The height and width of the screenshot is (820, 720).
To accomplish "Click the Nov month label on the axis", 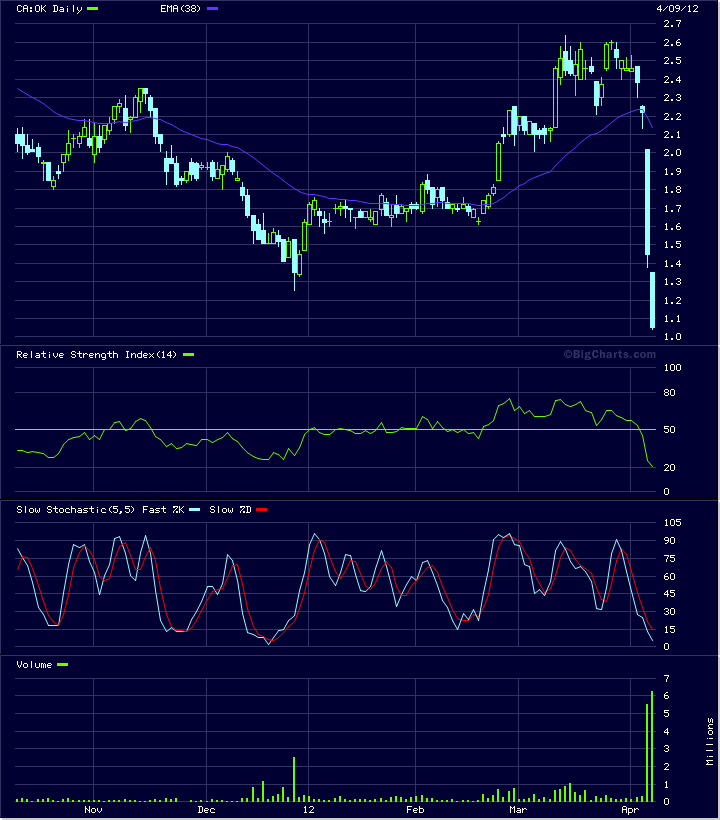I will 93,810.
